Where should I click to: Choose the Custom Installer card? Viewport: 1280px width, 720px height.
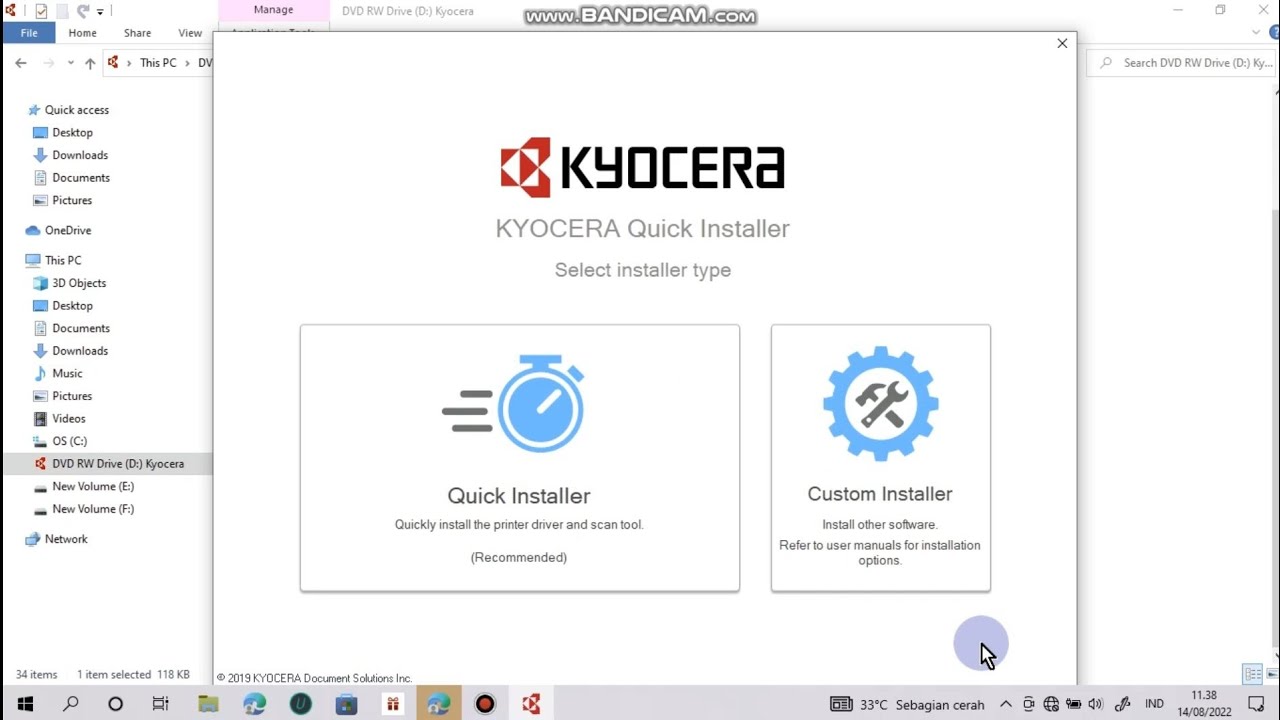pyautogui.click(x=881, y=458)
